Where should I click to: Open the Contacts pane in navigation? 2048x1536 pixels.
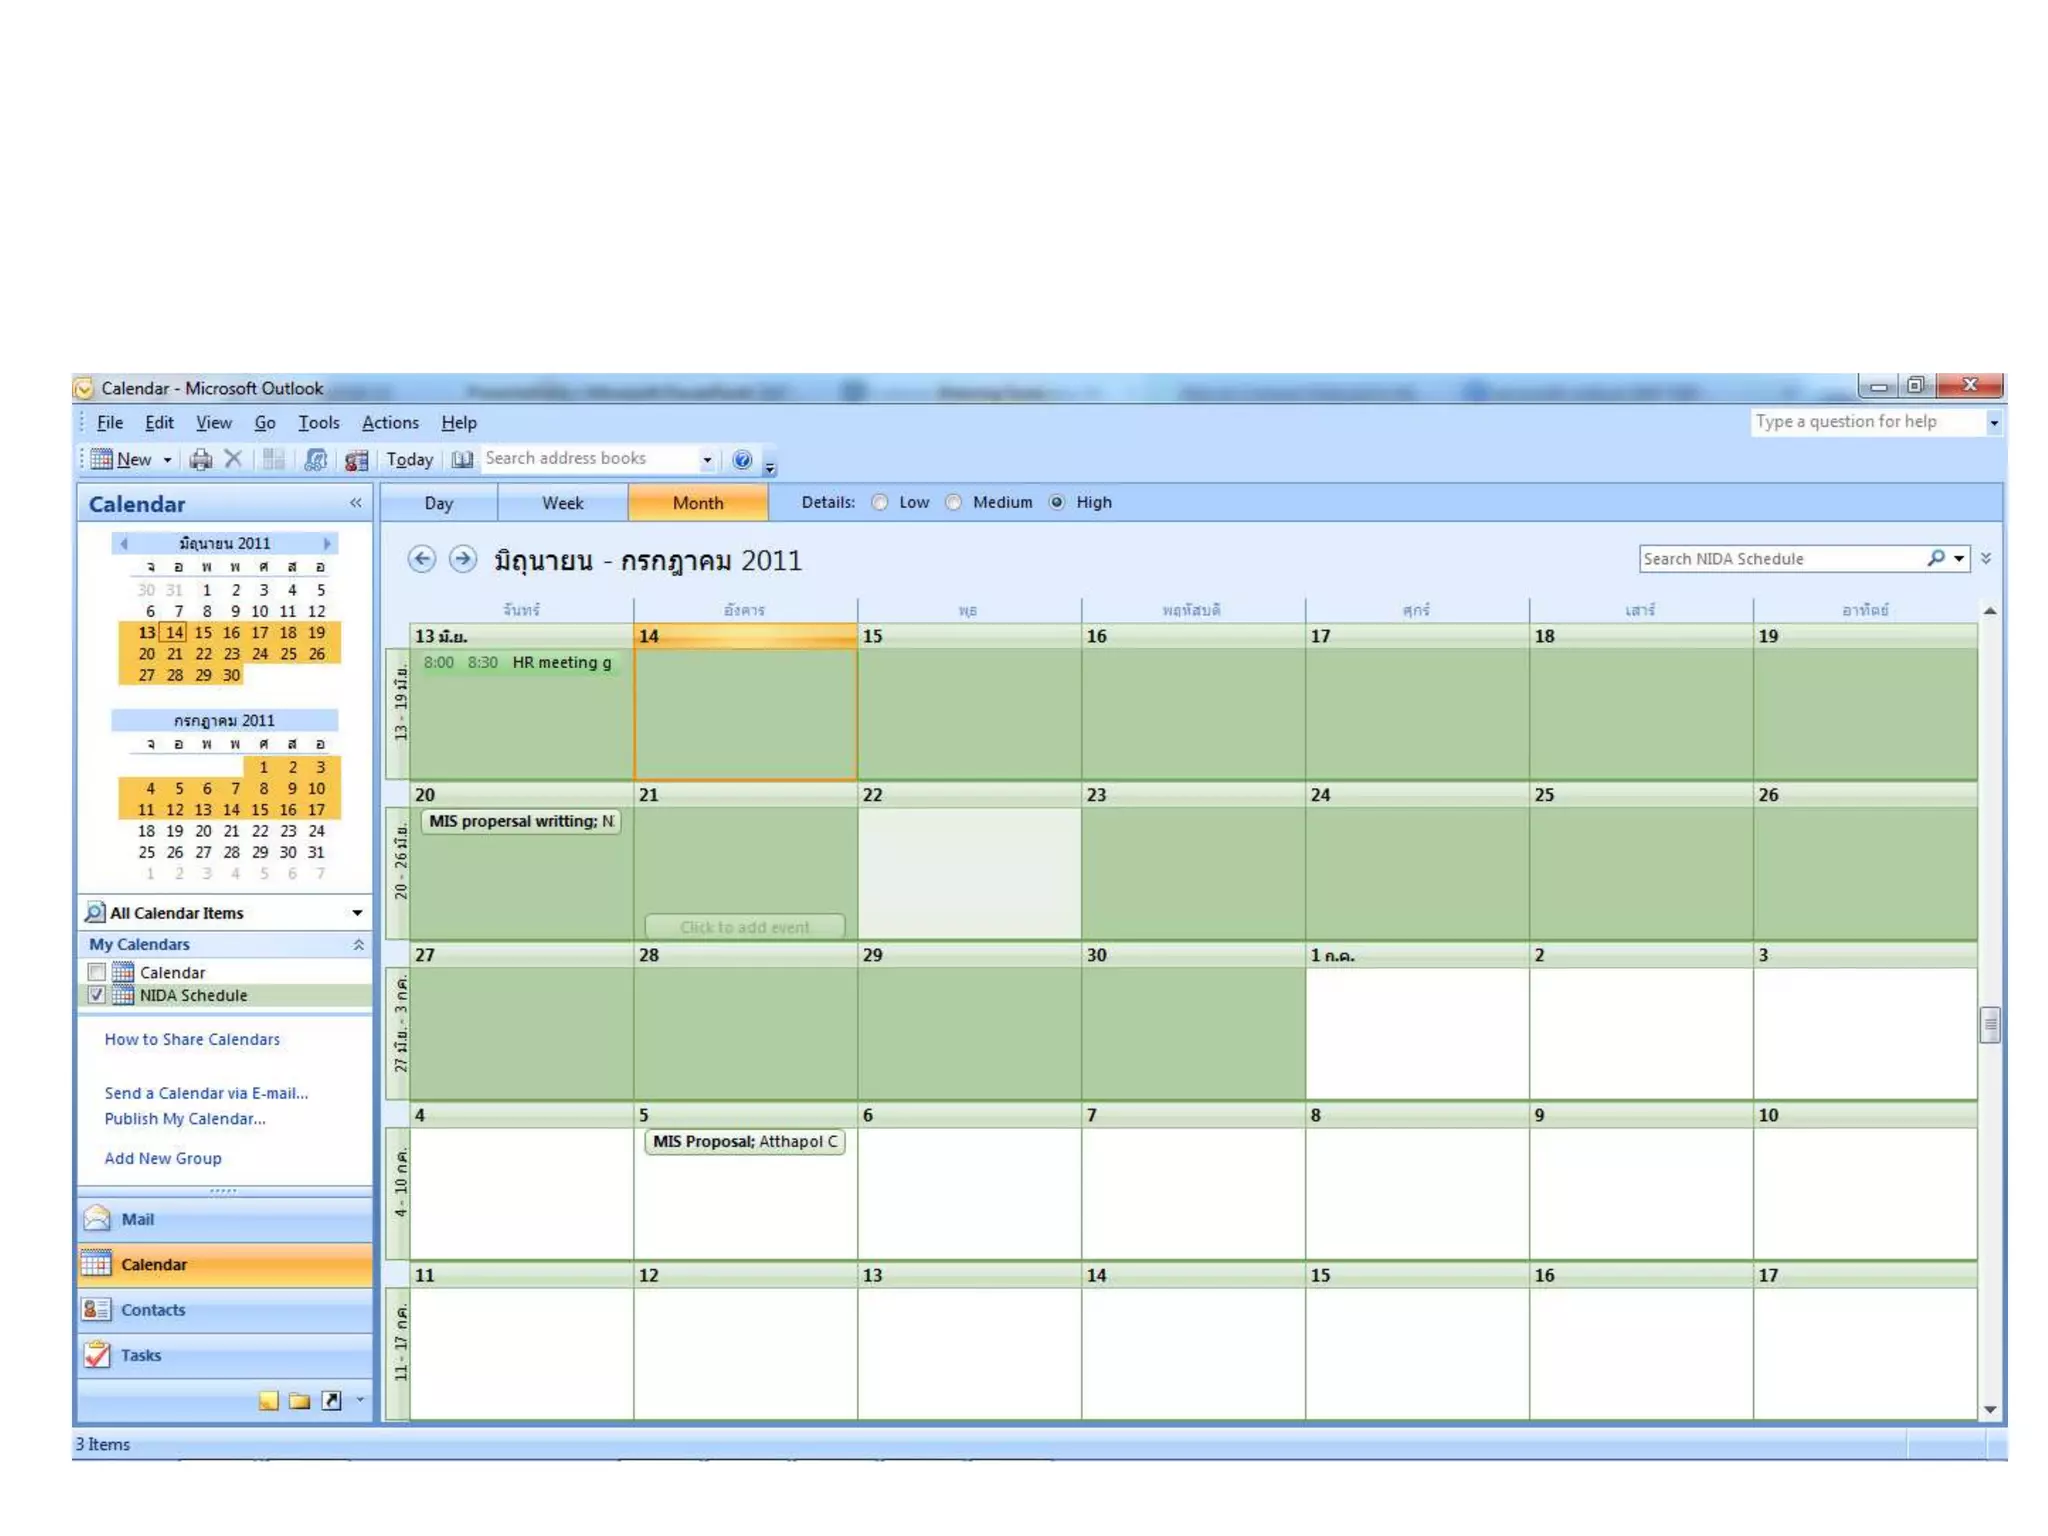click(153, 1310)
